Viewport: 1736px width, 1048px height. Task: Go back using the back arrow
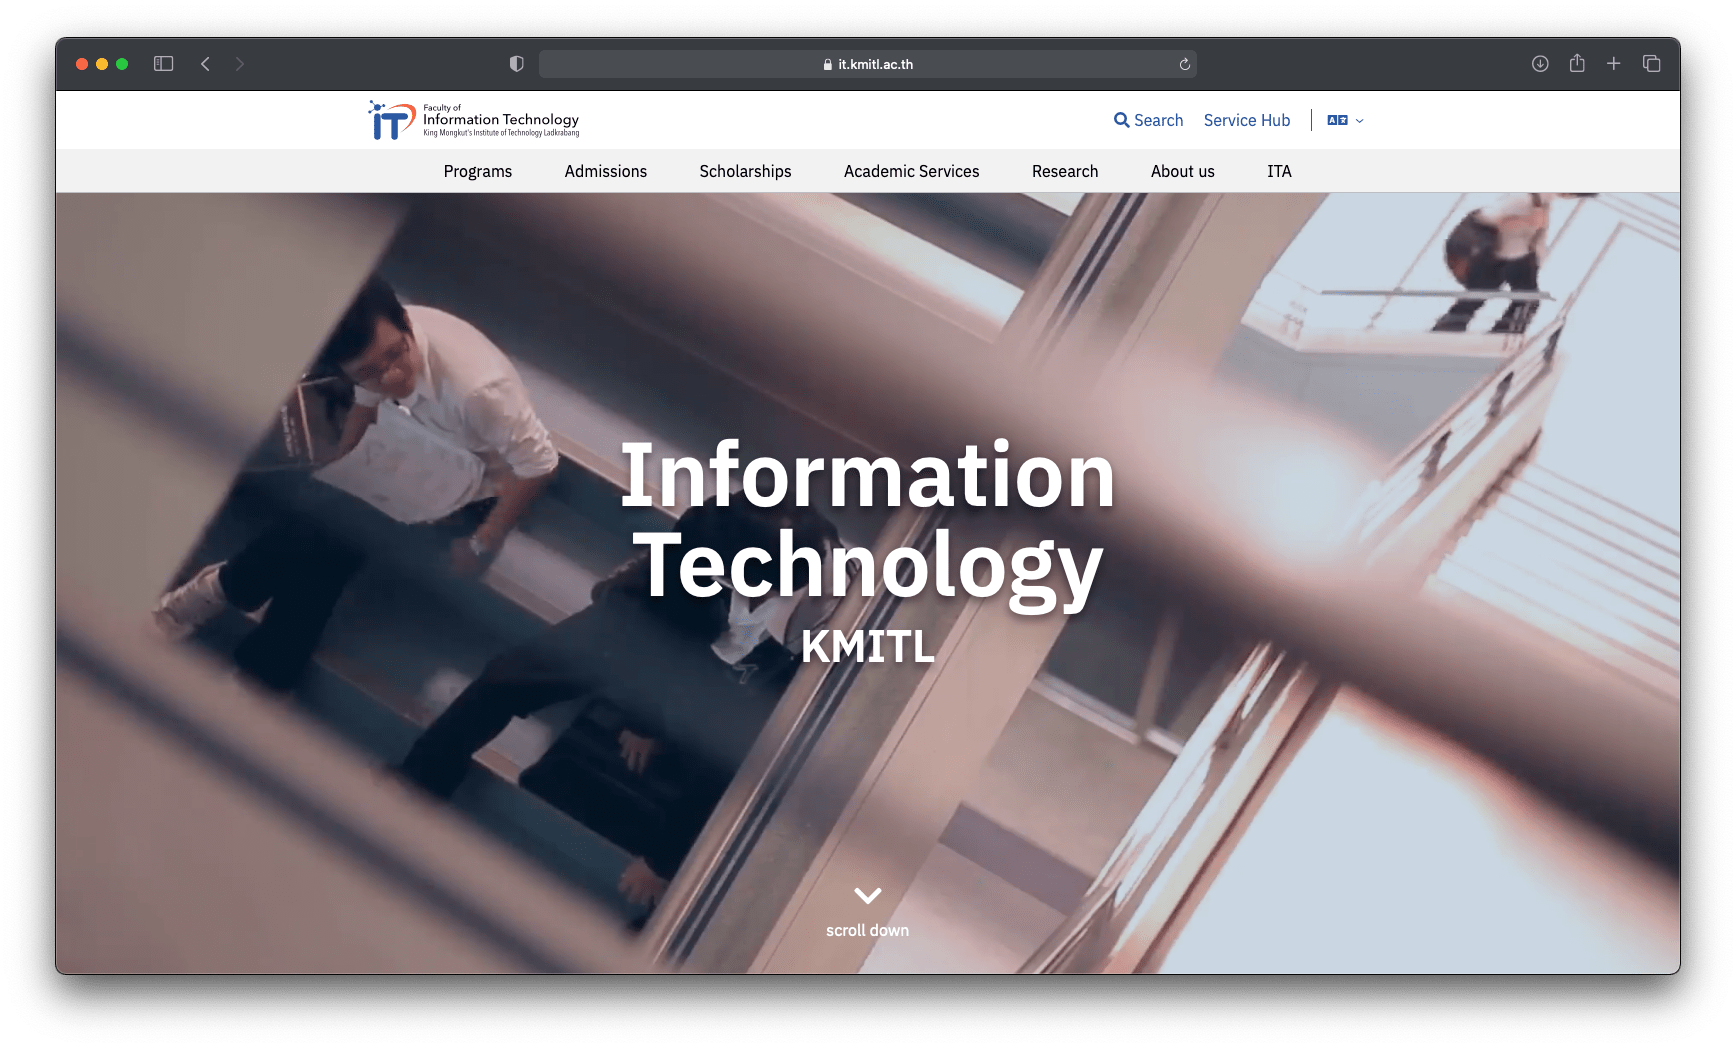click(x=205, y=64)
